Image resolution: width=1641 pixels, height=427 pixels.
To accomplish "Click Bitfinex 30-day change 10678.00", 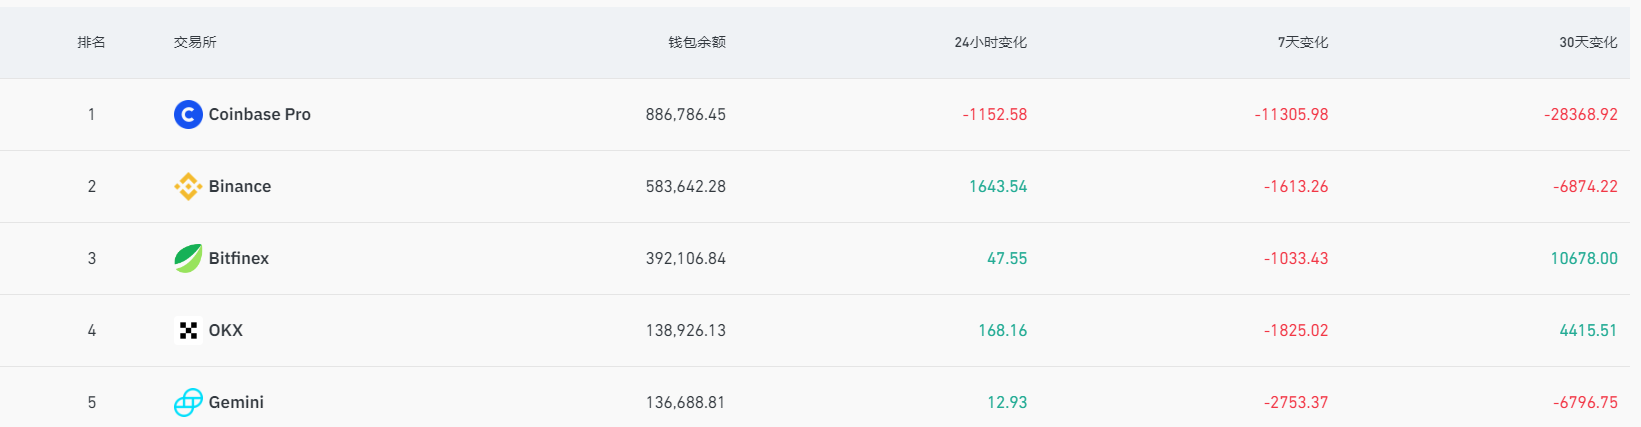I will click(1584, 259).
